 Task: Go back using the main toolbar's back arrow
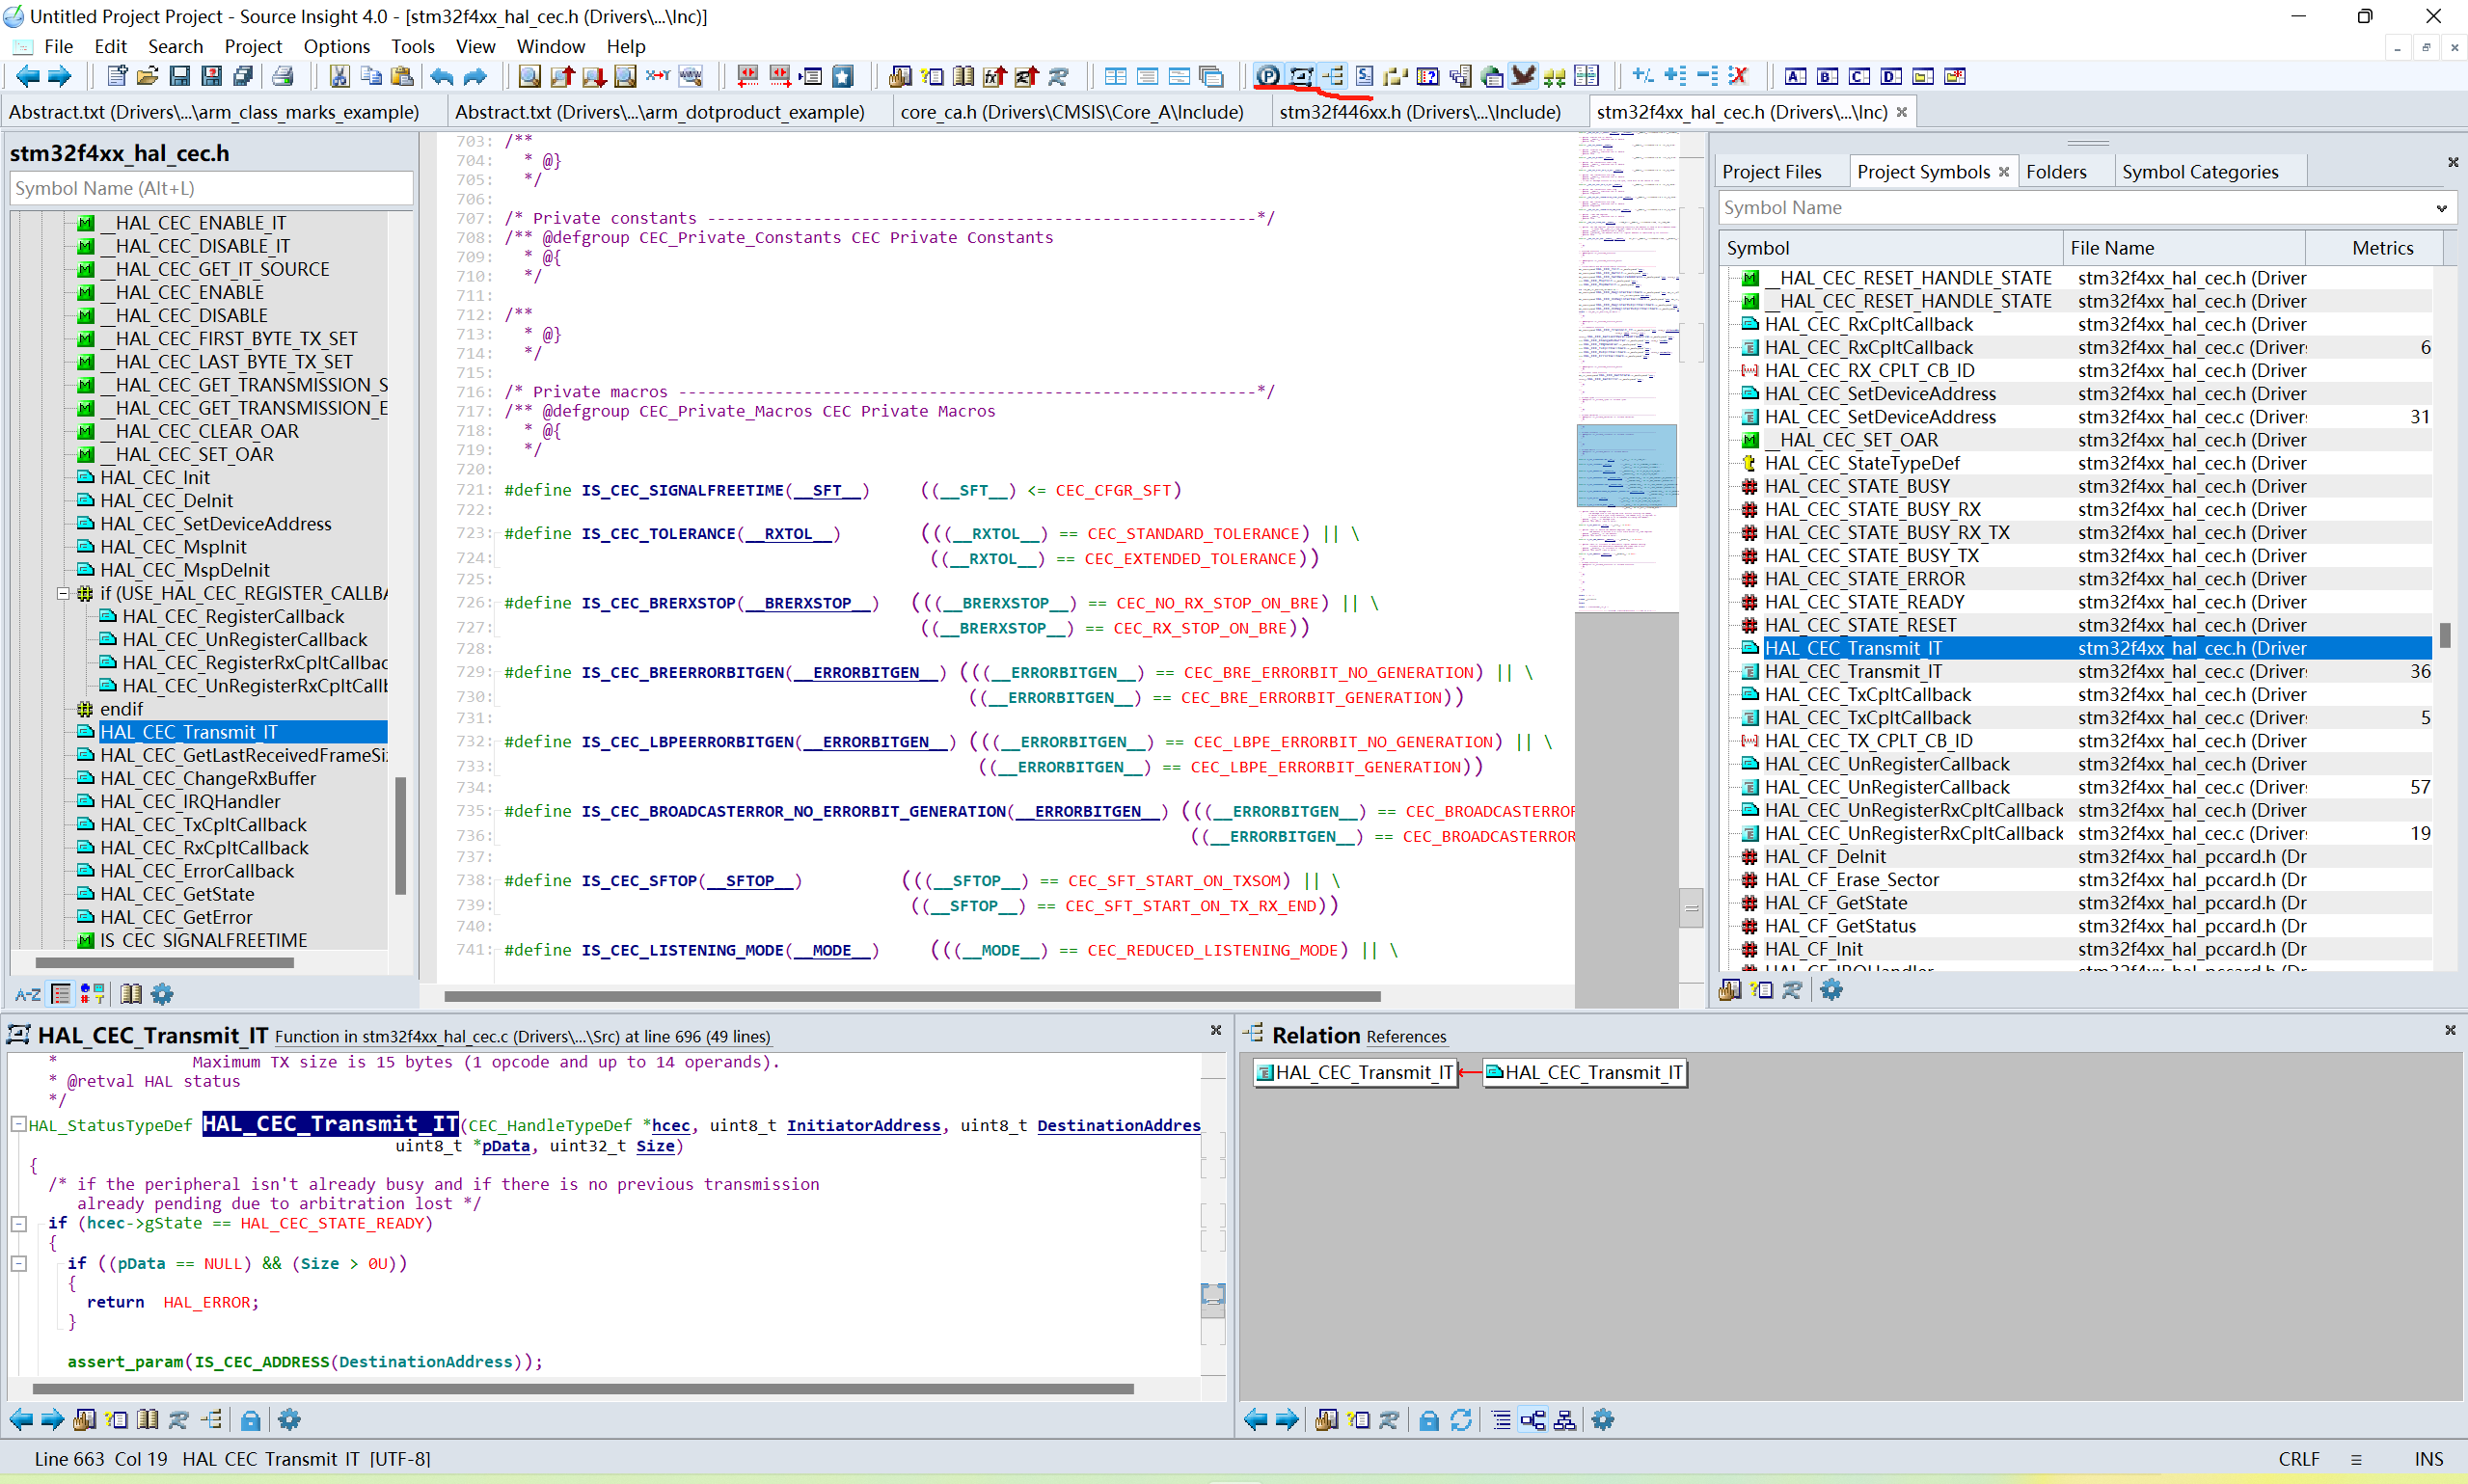[x=28, y=76]
